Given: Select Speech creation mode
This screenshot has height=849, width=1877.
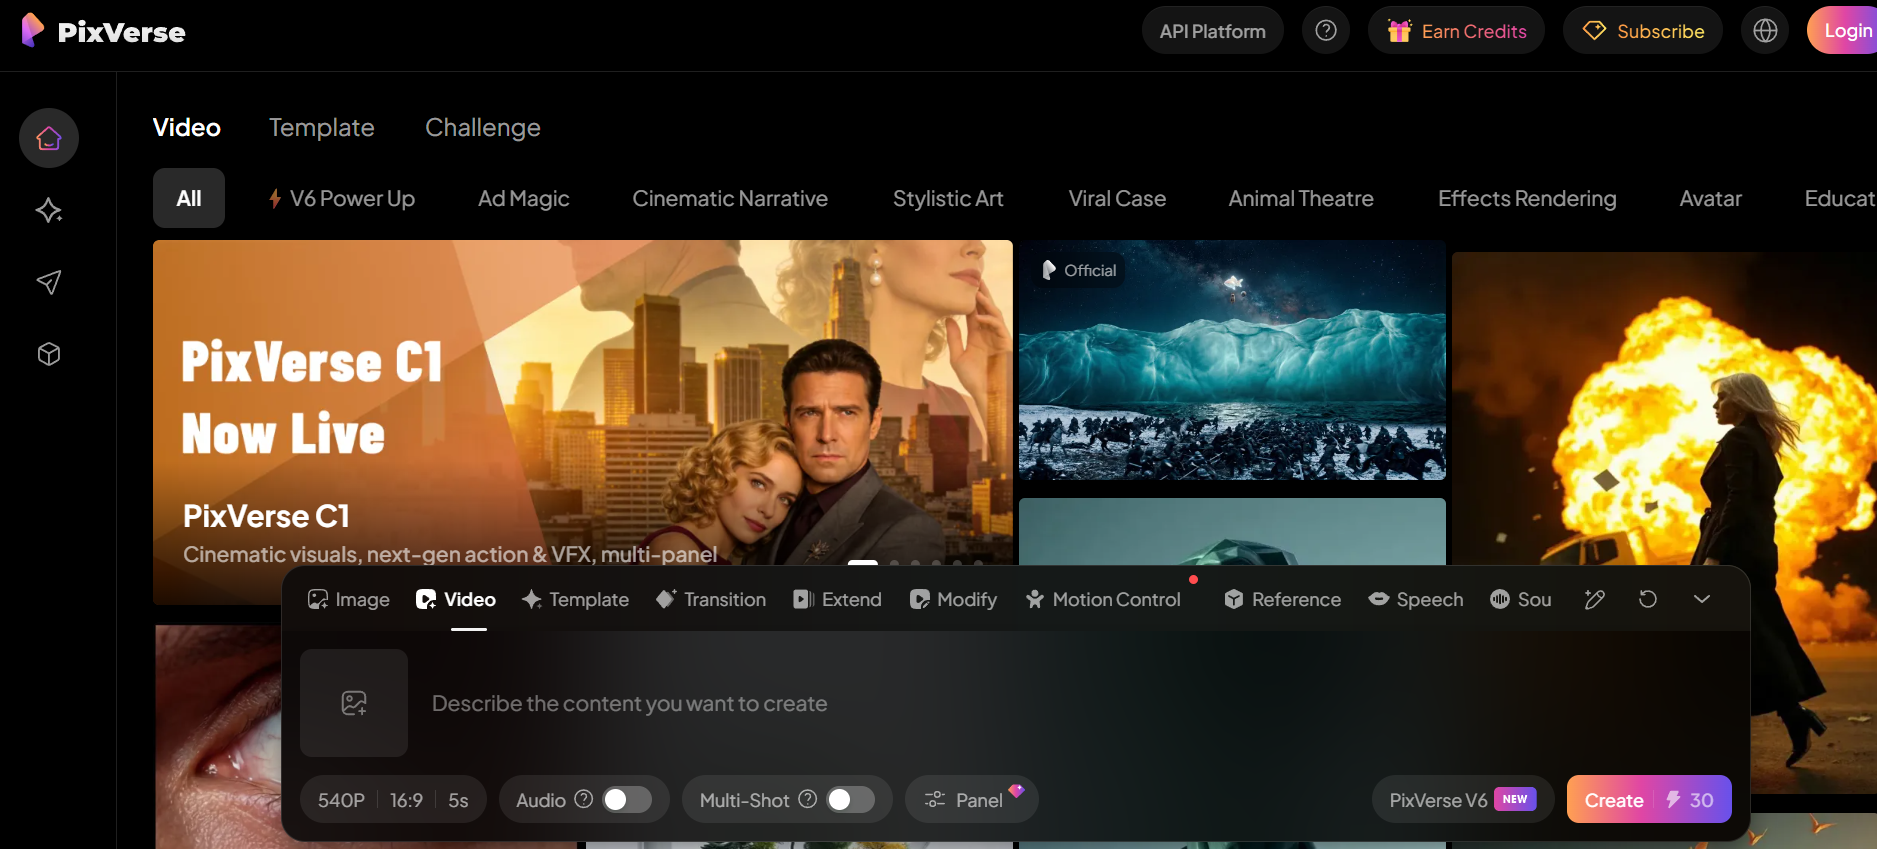Looking at the screenshot, I should 1416,599.
